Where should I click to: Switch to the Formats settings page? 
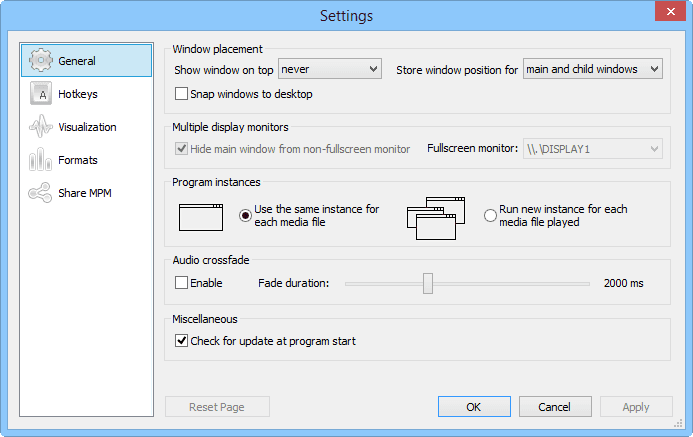pos(77,160)
